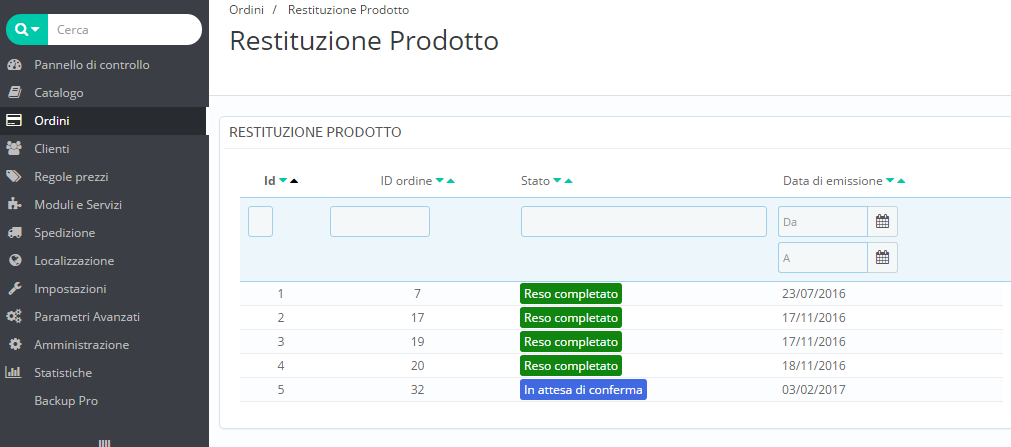The image size is (1011, 447).
Task: Click the Id column header label
Action: pyautogui.click(x=270, y=181)
